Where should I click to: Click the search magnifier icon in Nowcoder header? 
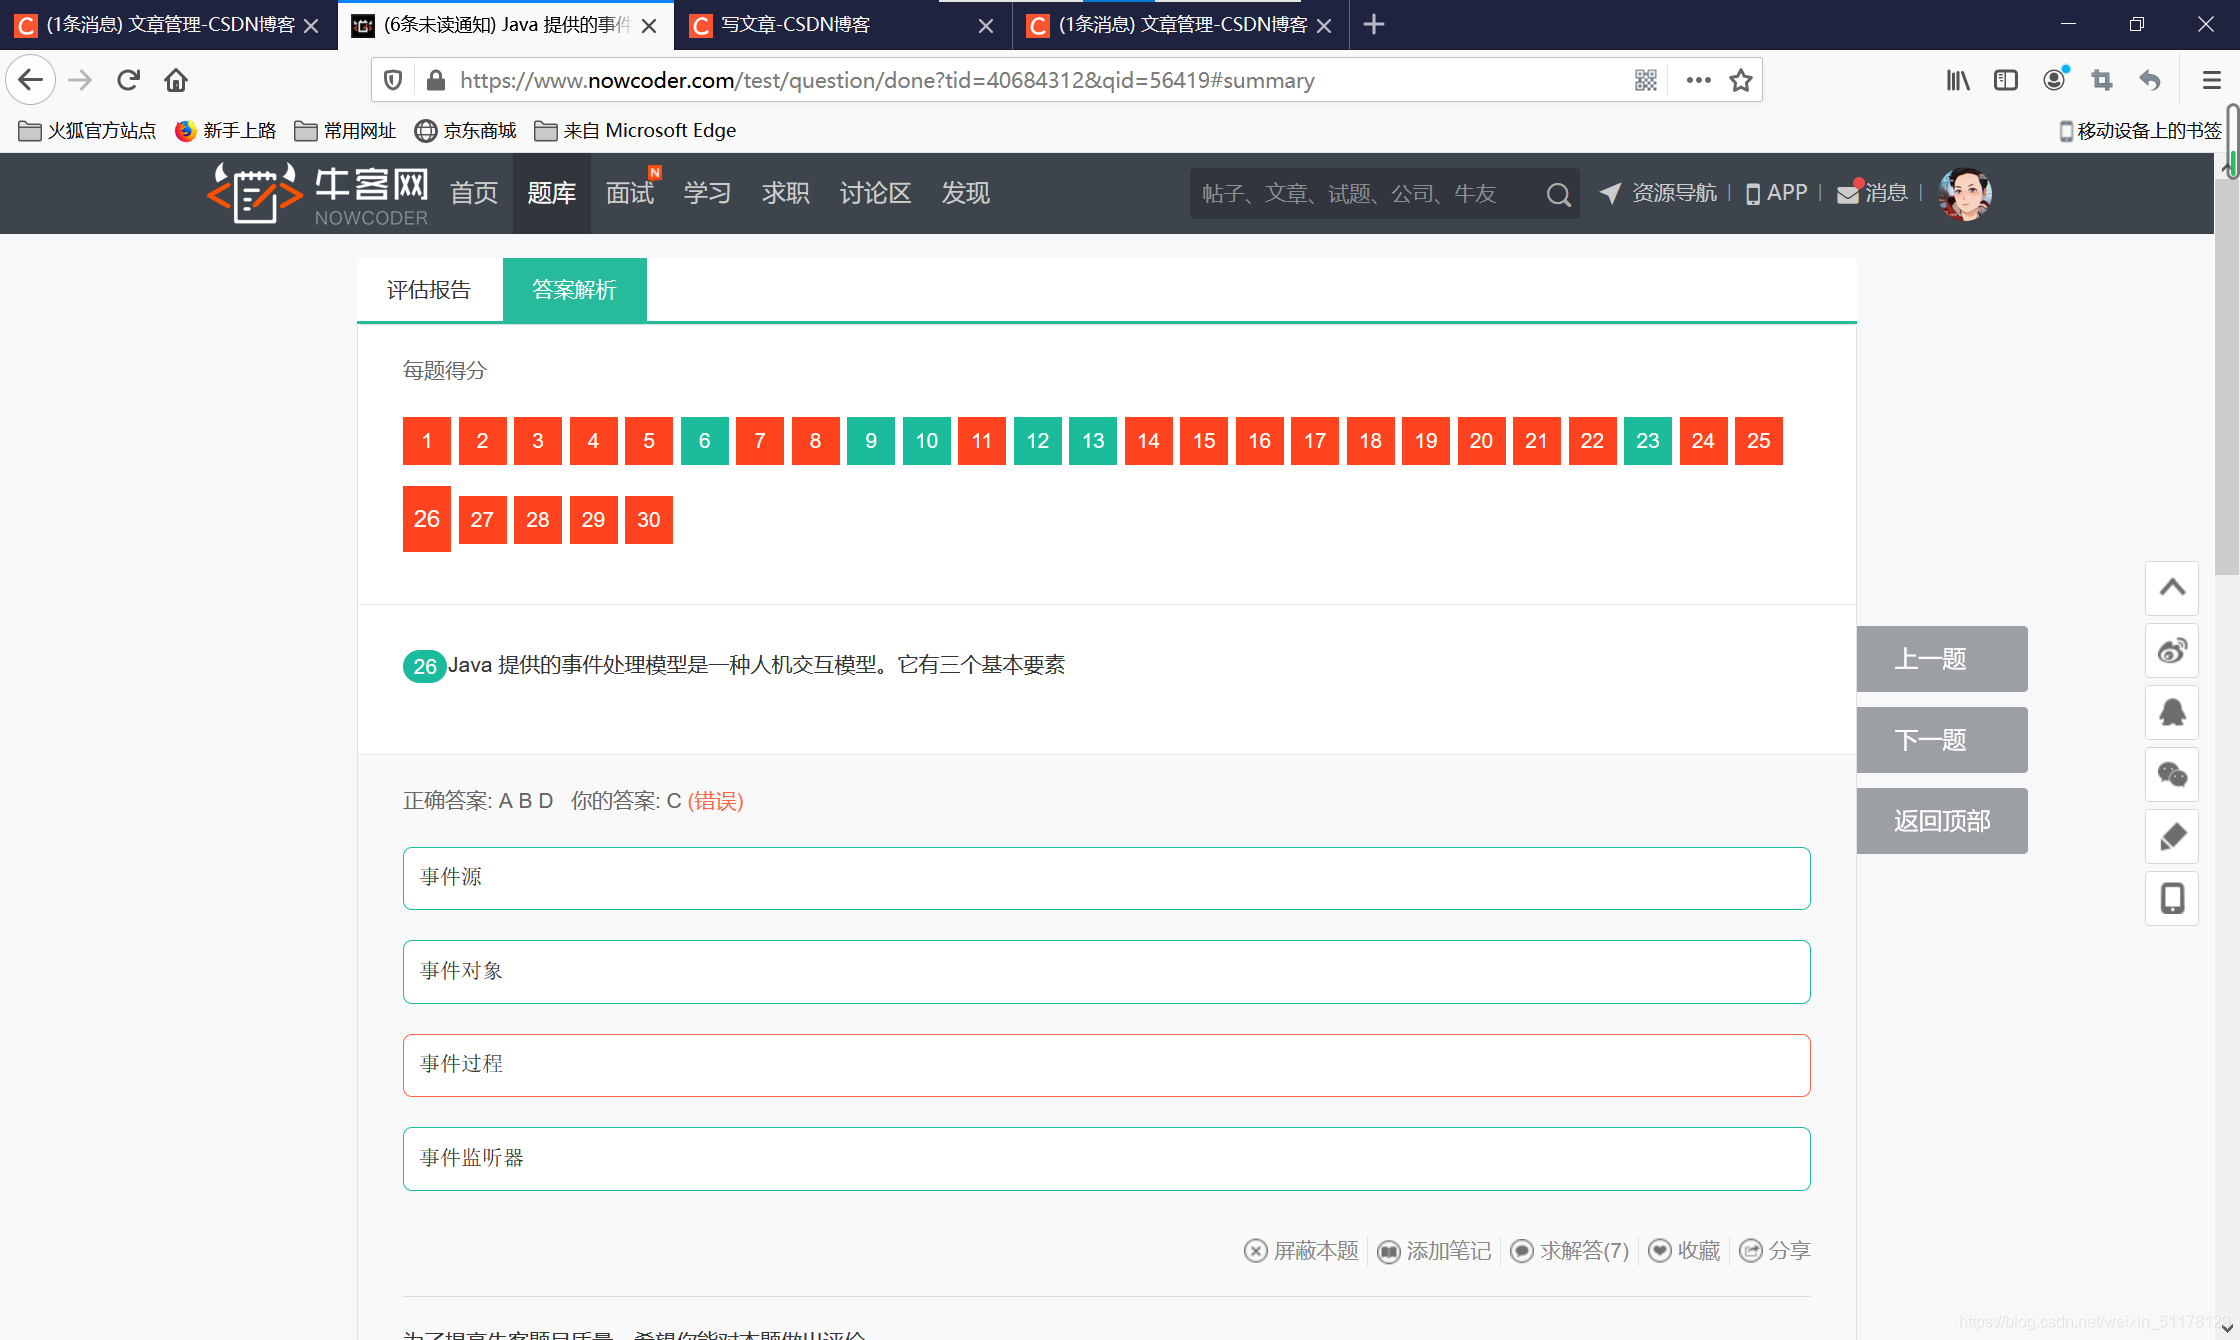1558,194
